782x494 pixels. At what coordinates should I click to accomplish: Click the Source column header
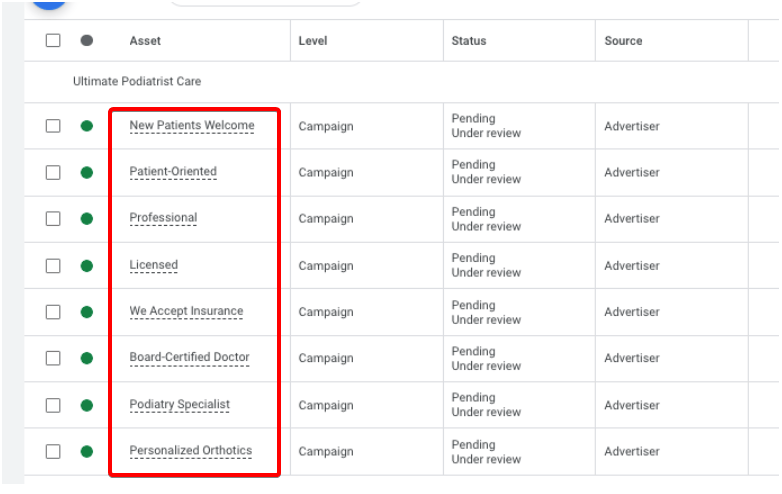click(x=623, y=41)
